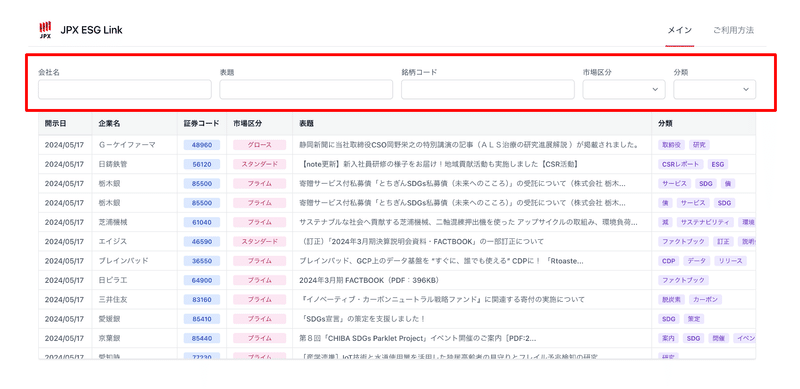Screen dimensions: 800x389
Task: Click the JPX ESG Link title
Action: (x=91, y=30)
